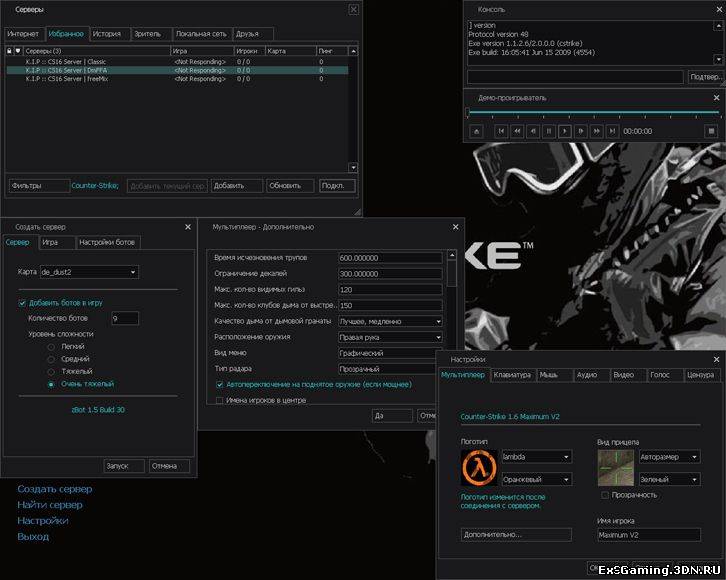Viewport: 726px width, 580px height.
Task: Open 'Расположение оружия' dropdown
Action: tap(390, 337)
